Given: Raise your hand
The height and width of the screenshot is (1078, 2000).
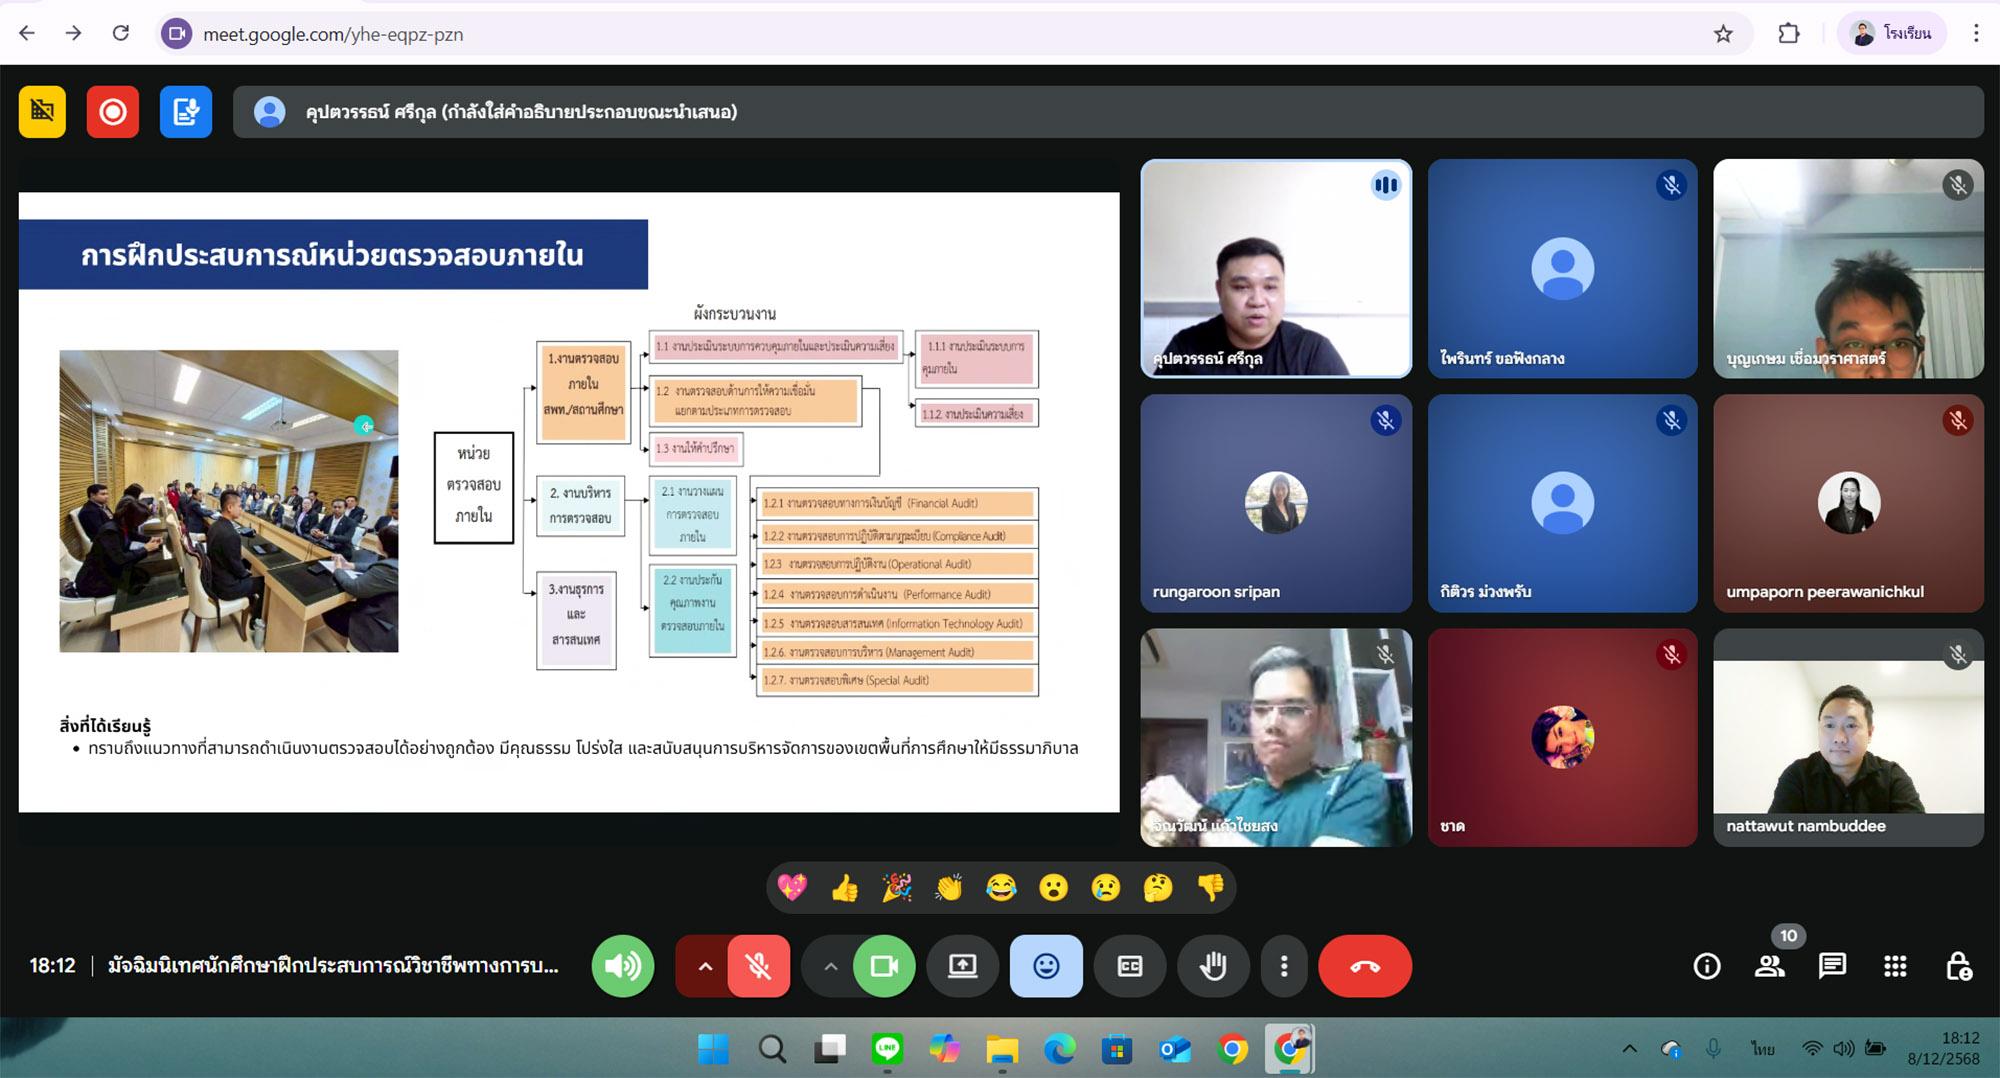Looking at the screenshot, I should click(x=1213, y=966).
